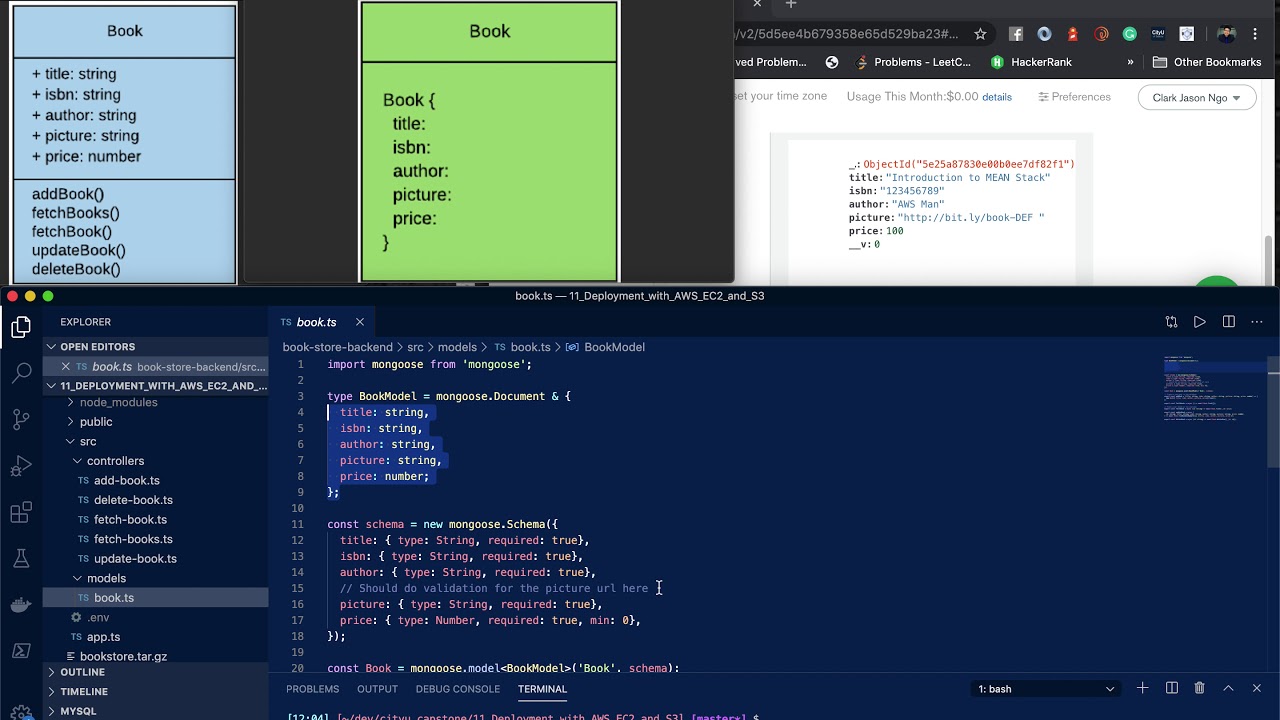Switch to the Debug Console tab
This screenshot has width=1280, height=720.
(458, 689)
